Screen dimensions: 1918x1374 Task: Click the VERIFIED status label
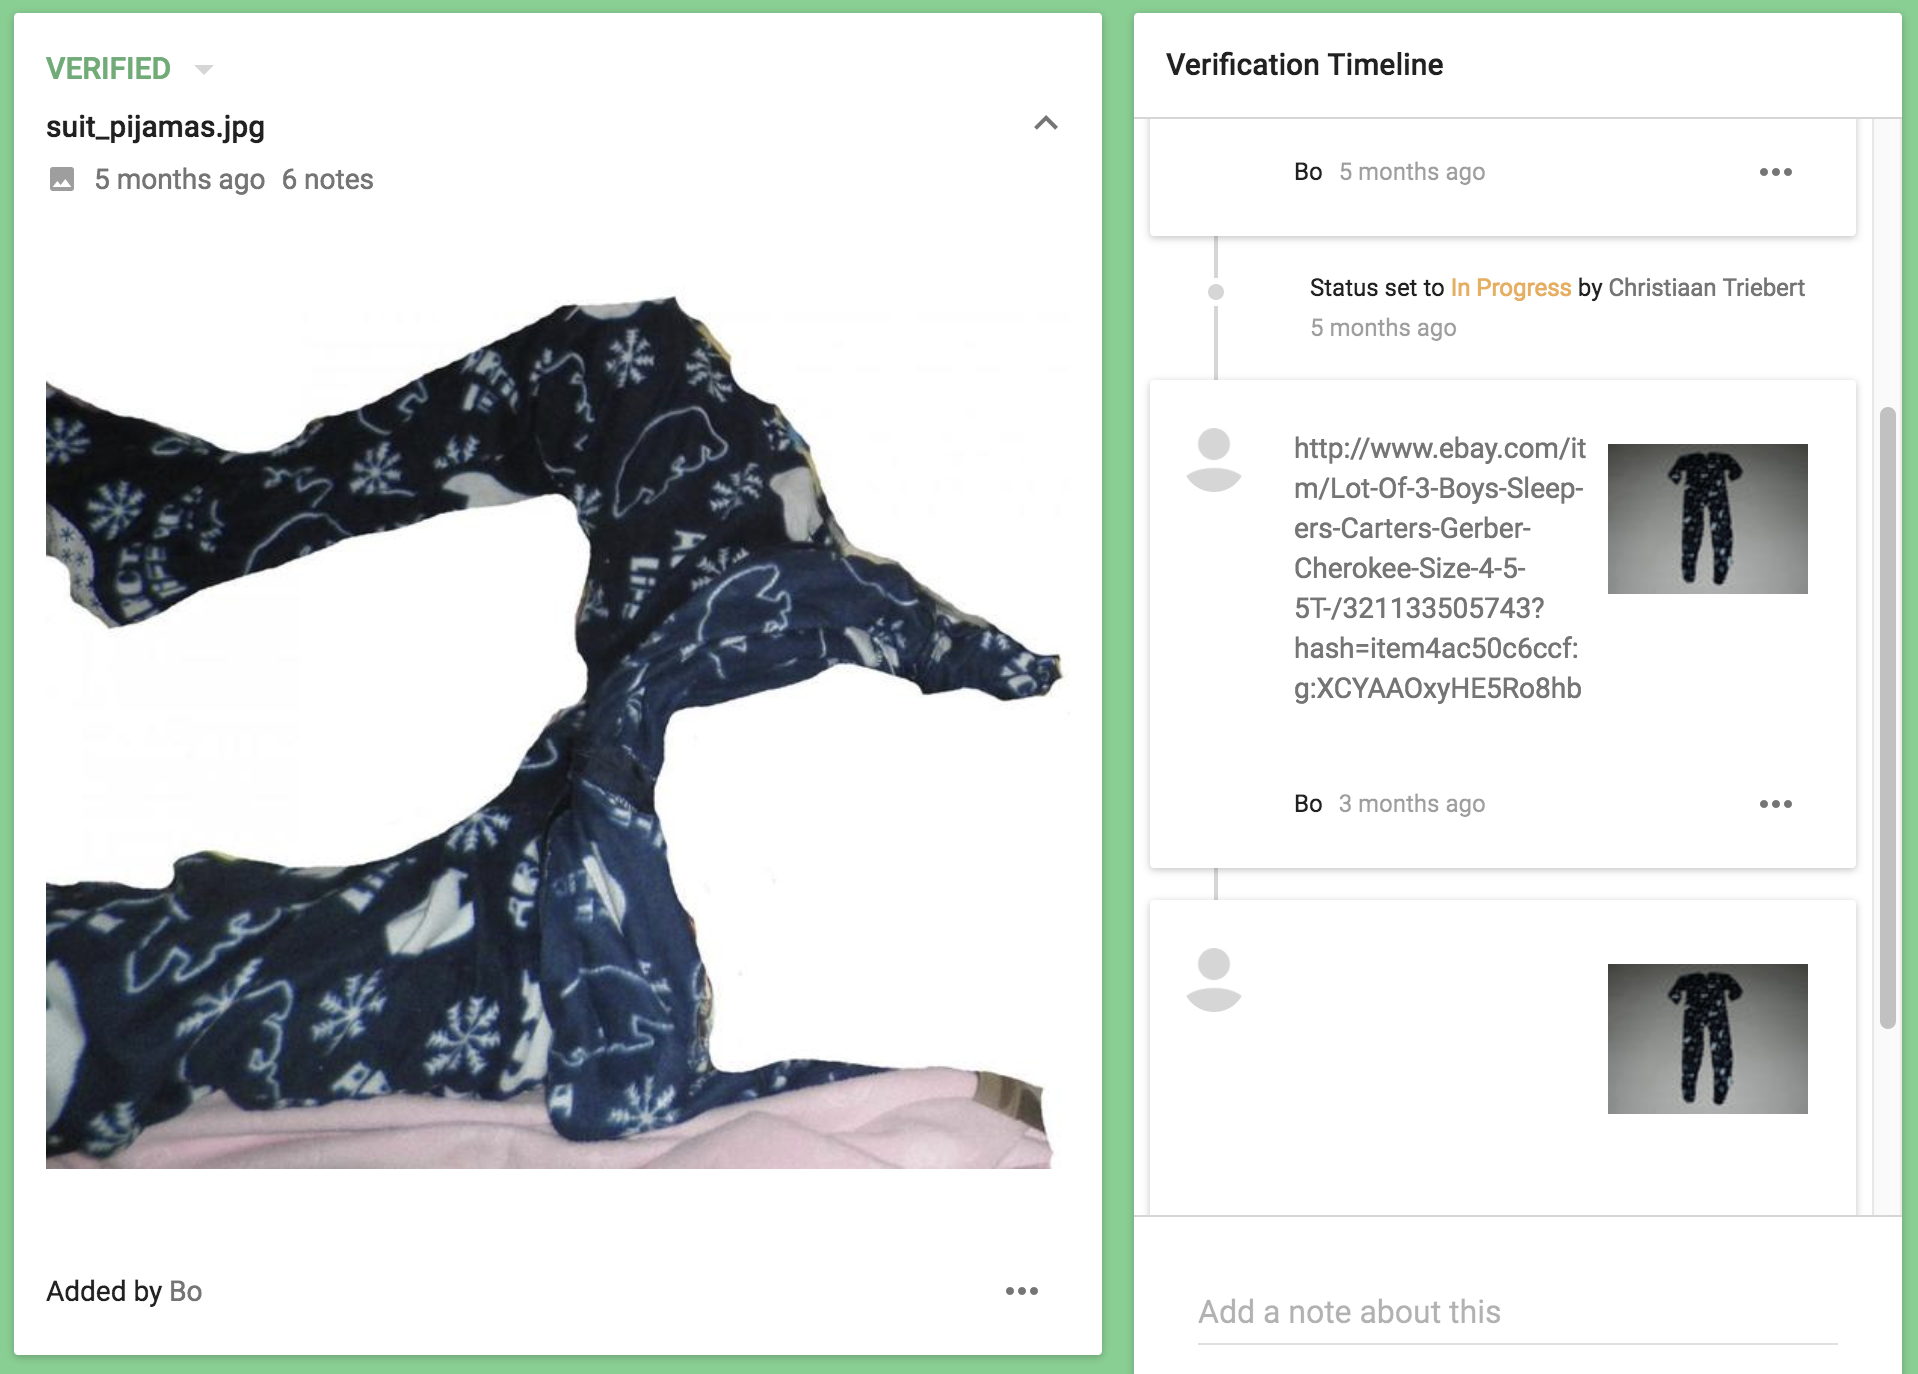[108, 69]
